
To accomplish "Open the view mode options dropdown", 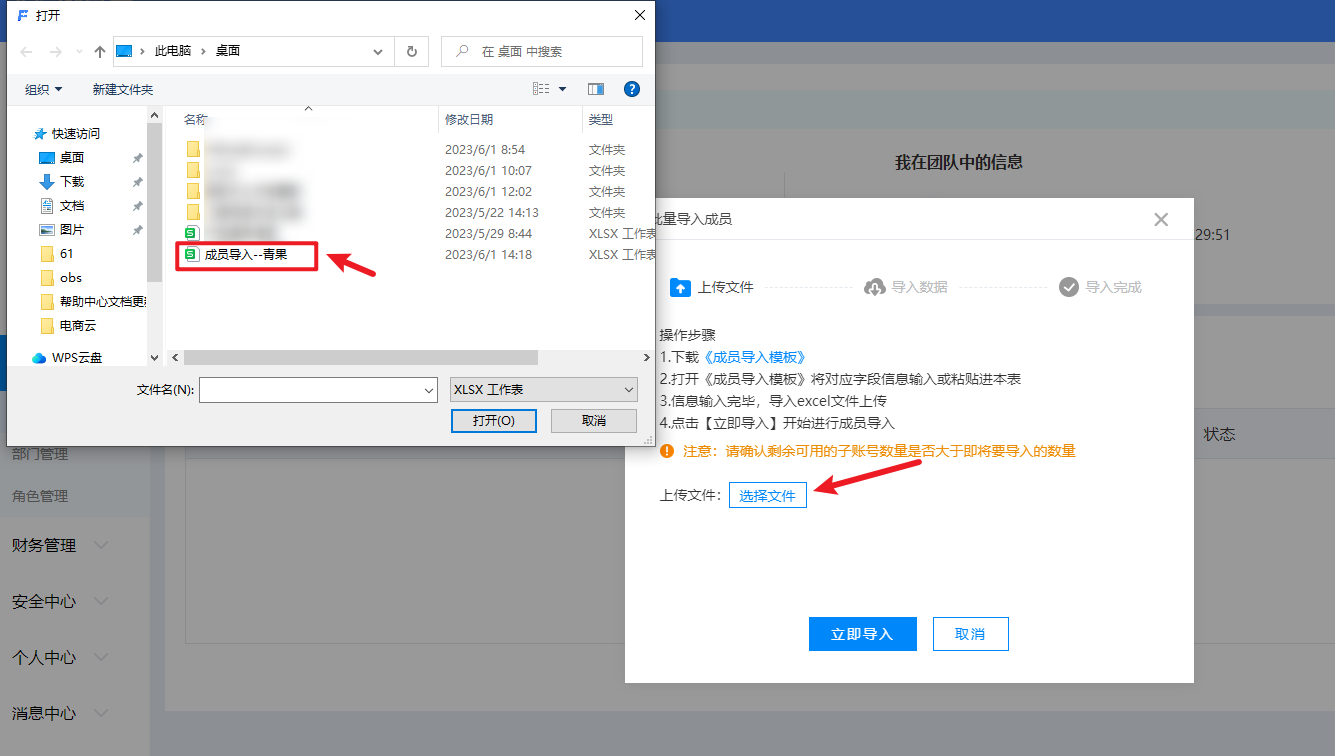I will click(x=562, y=89).
